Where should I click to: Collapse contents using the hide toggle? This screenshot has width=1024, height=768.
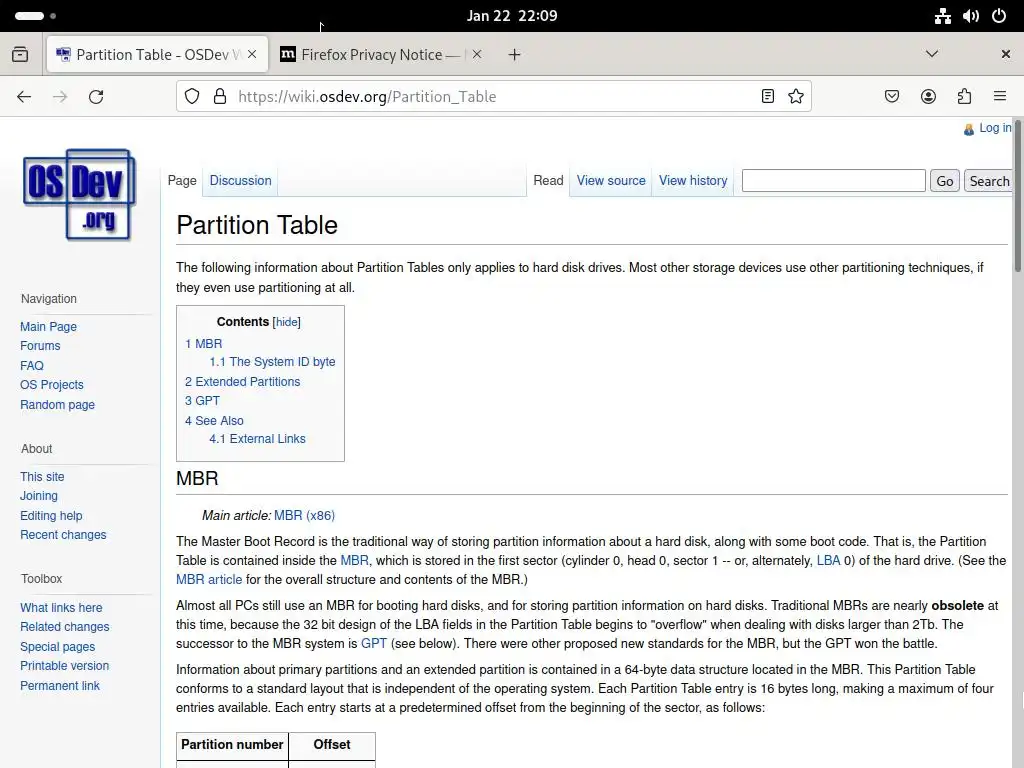point(287,322)
